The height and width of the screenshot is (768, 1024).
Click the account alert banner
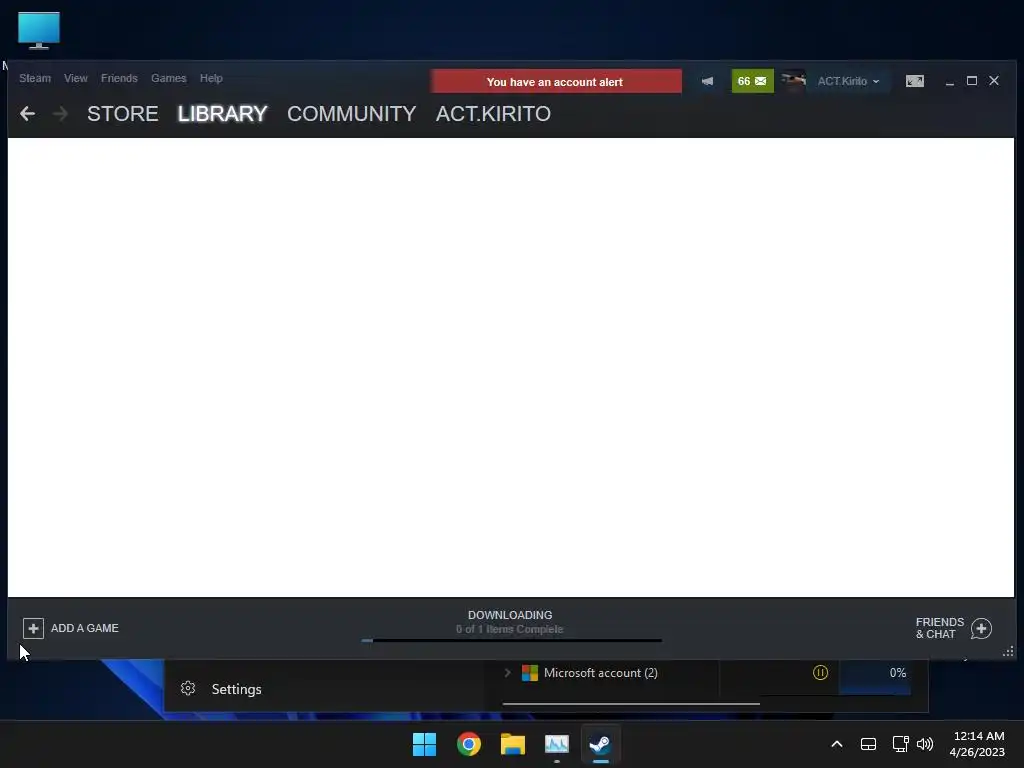click(x=556, y=82)
